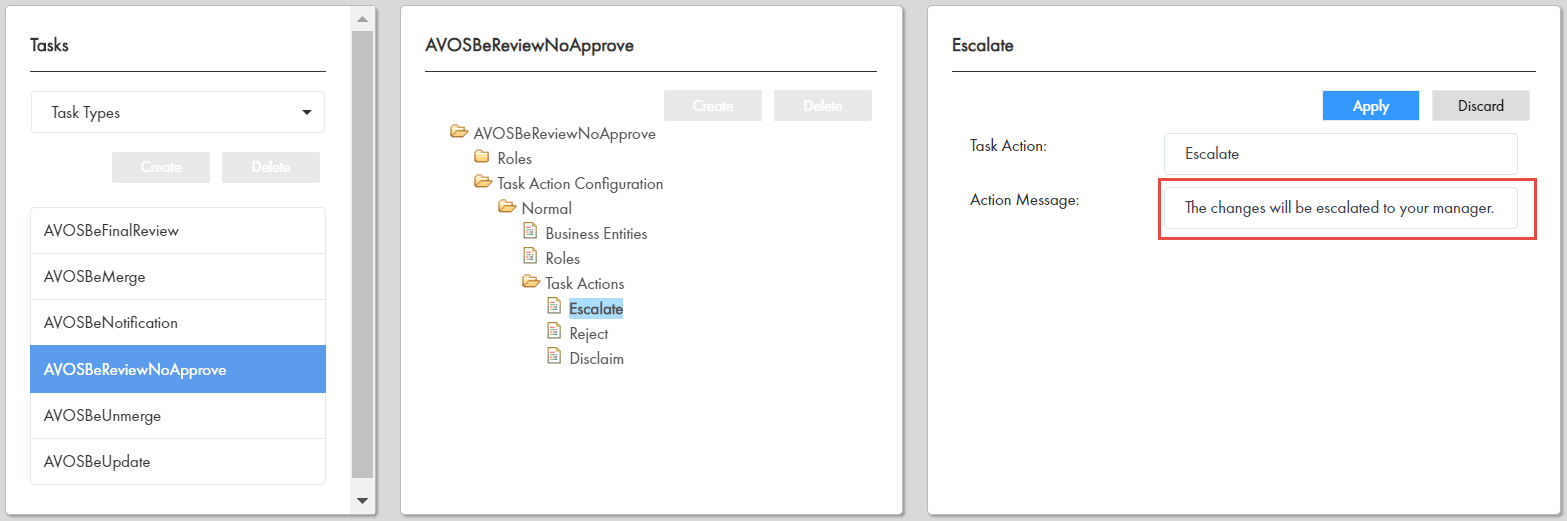Click the Roles document icon under Normal
Image resolution: width=1567 pixels, height=521 pixels.
pos(530,257)
